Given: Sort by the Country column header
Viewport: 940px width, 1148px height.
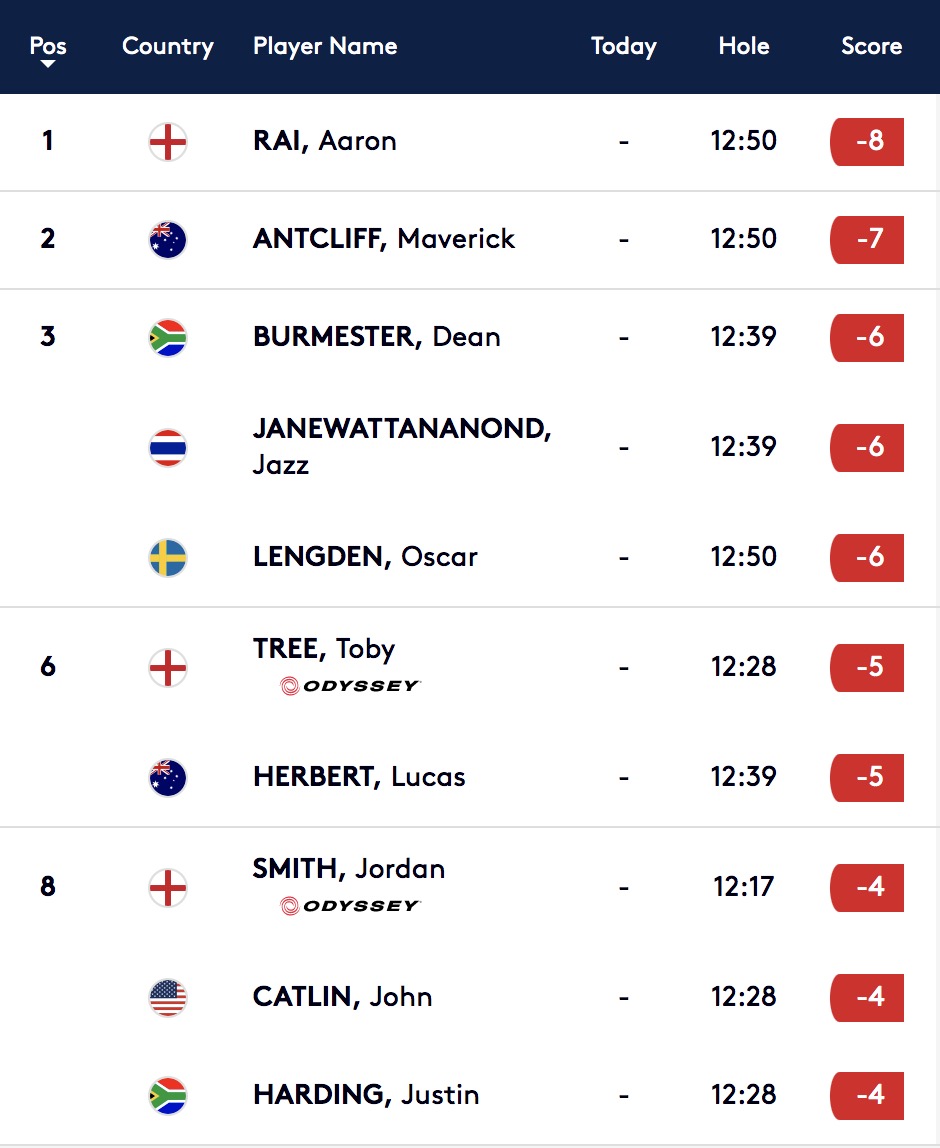Looking at the screenshot, I should pyautogui.click(x=168, y=46).
